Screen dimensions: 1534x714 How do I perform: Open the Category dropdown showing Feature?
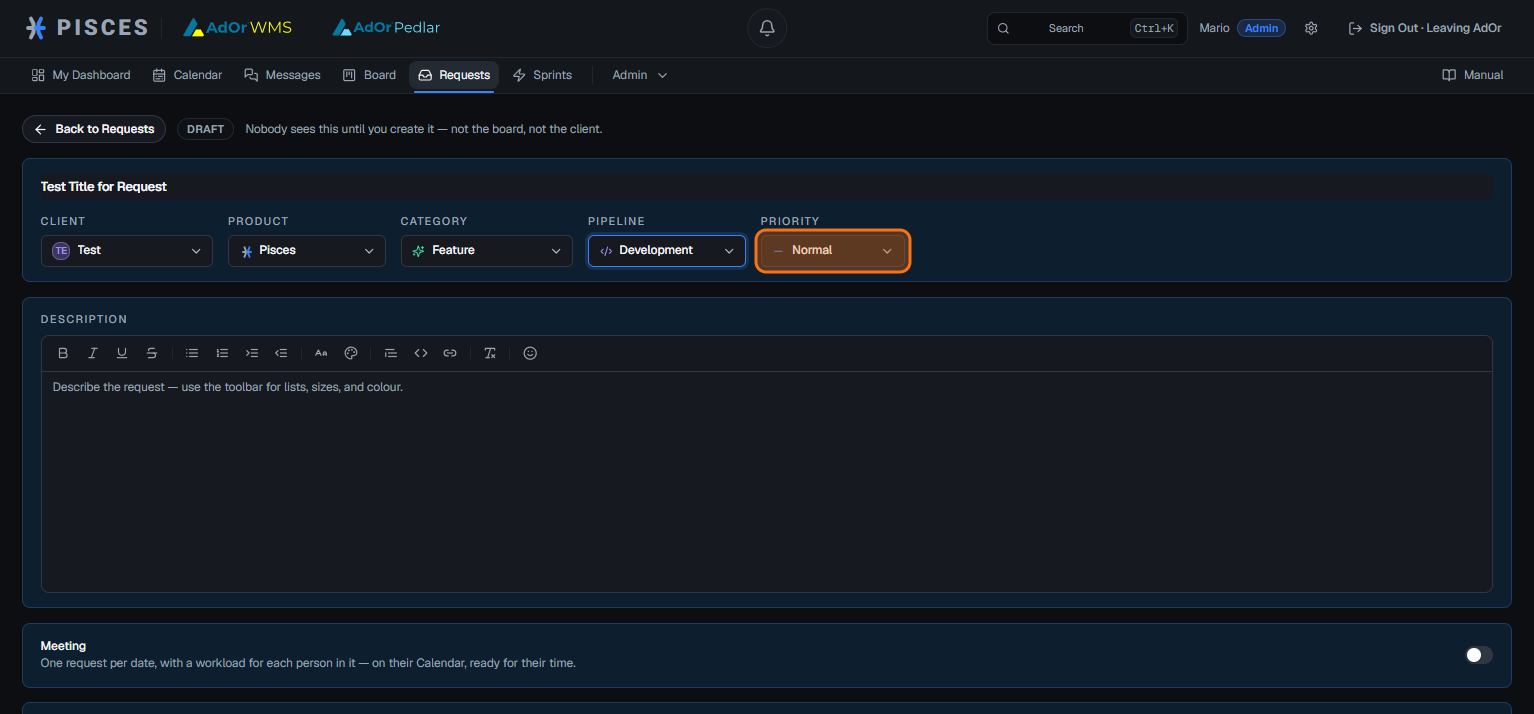487,251
